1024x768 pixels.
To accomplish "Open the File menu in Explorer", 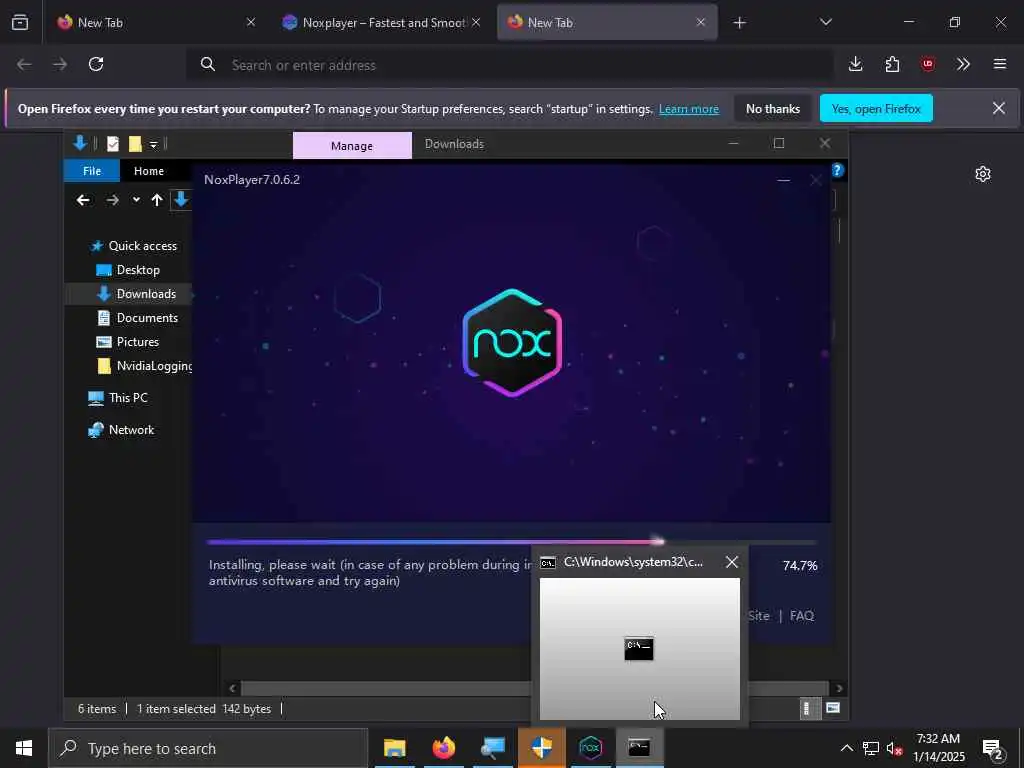I will point(92,171).
